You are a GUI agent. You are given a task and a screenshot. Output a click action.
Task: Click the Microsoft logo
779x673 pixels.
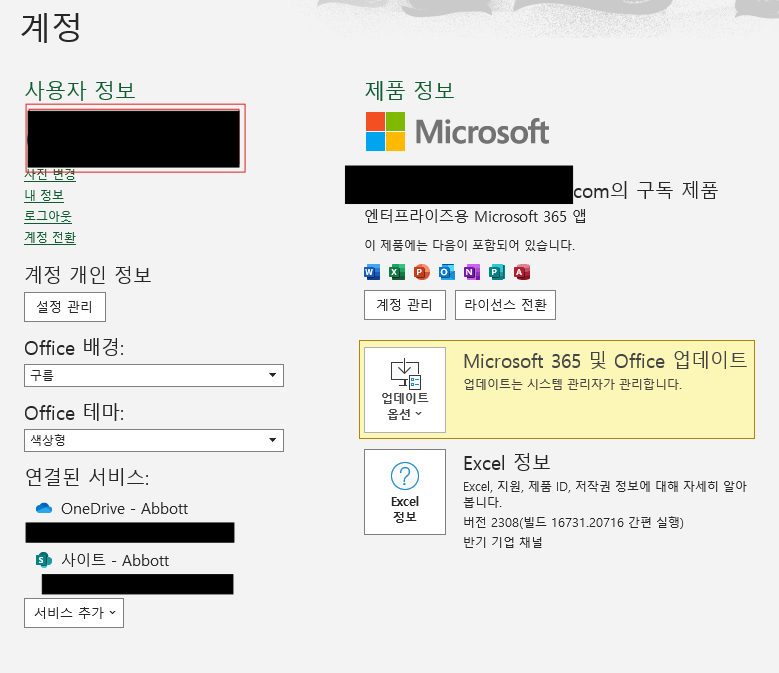pos(457,132)
